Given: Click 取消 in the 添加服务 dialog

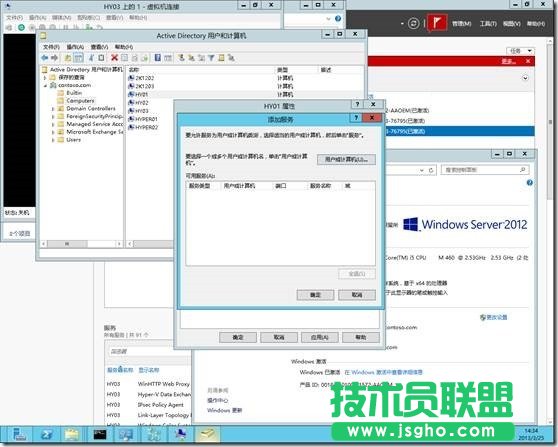Looking at the screenshot, I should [357, 295].
